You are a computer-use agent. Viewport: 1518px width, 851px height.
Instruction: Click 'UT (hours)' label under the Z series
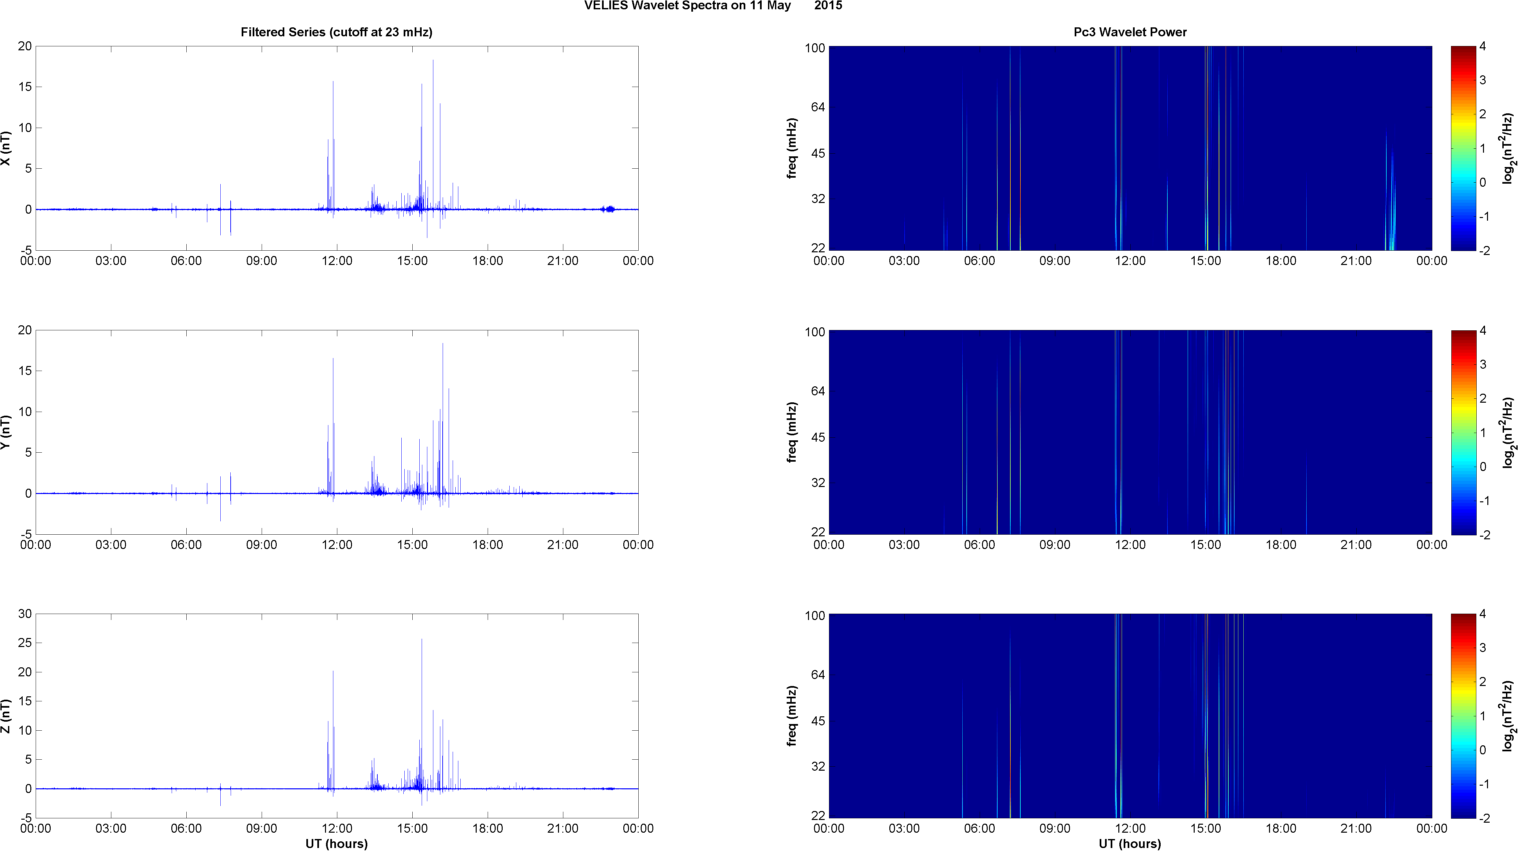pyautogui.click(x=336, y=844)
